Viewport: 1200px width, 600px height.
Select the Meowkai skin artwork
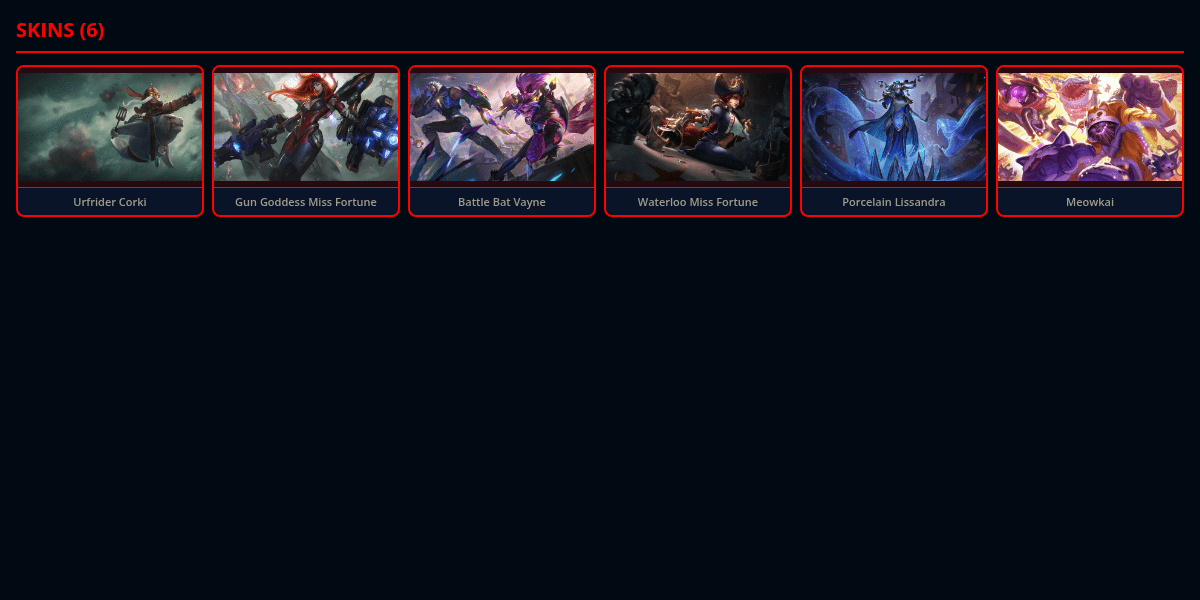1090,127
